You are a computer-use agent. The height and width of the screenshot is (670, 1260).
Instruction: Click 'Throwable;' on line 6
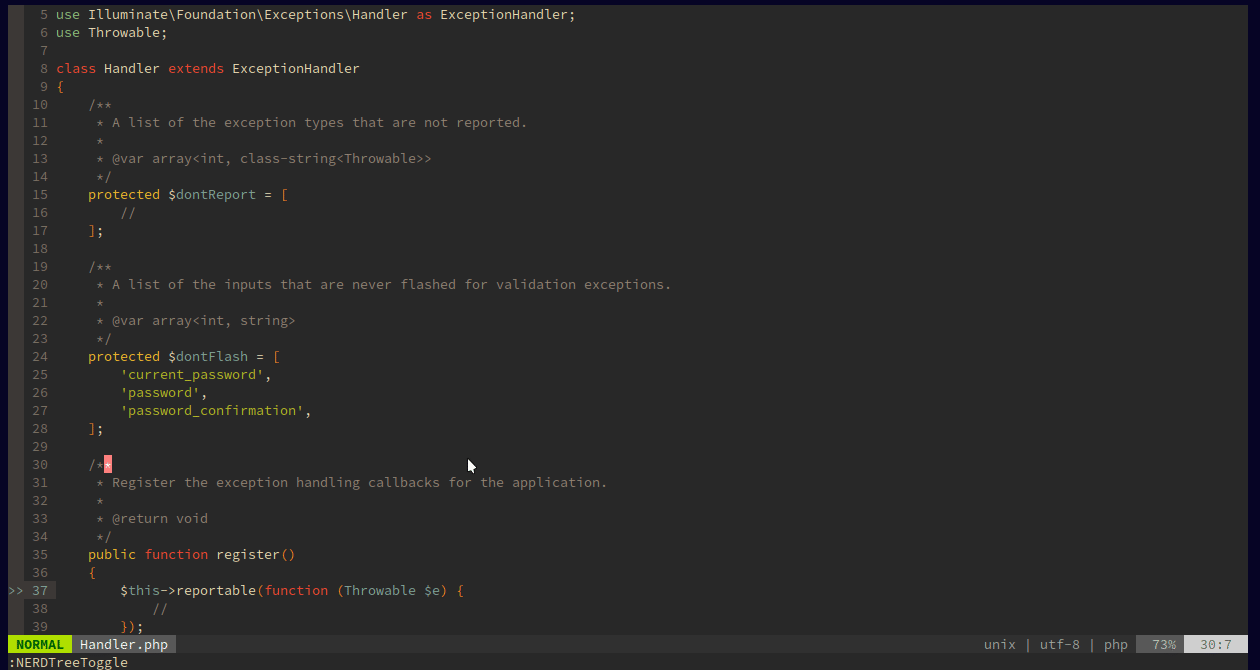tap(128, 33)
